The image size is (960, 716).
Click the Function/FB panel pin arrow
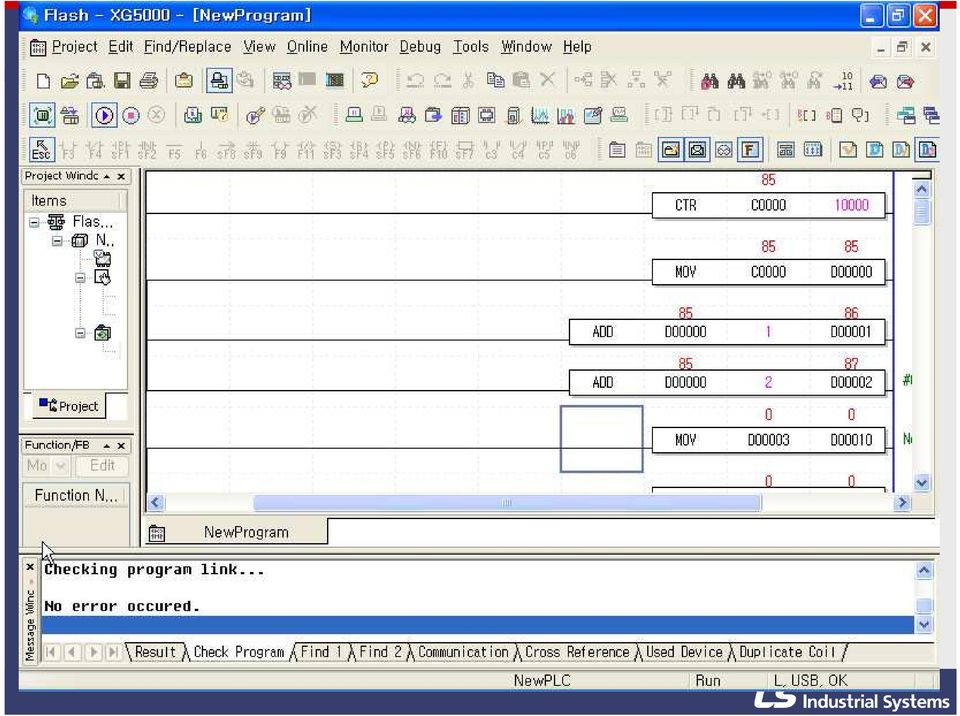click(x=107, y=446)
